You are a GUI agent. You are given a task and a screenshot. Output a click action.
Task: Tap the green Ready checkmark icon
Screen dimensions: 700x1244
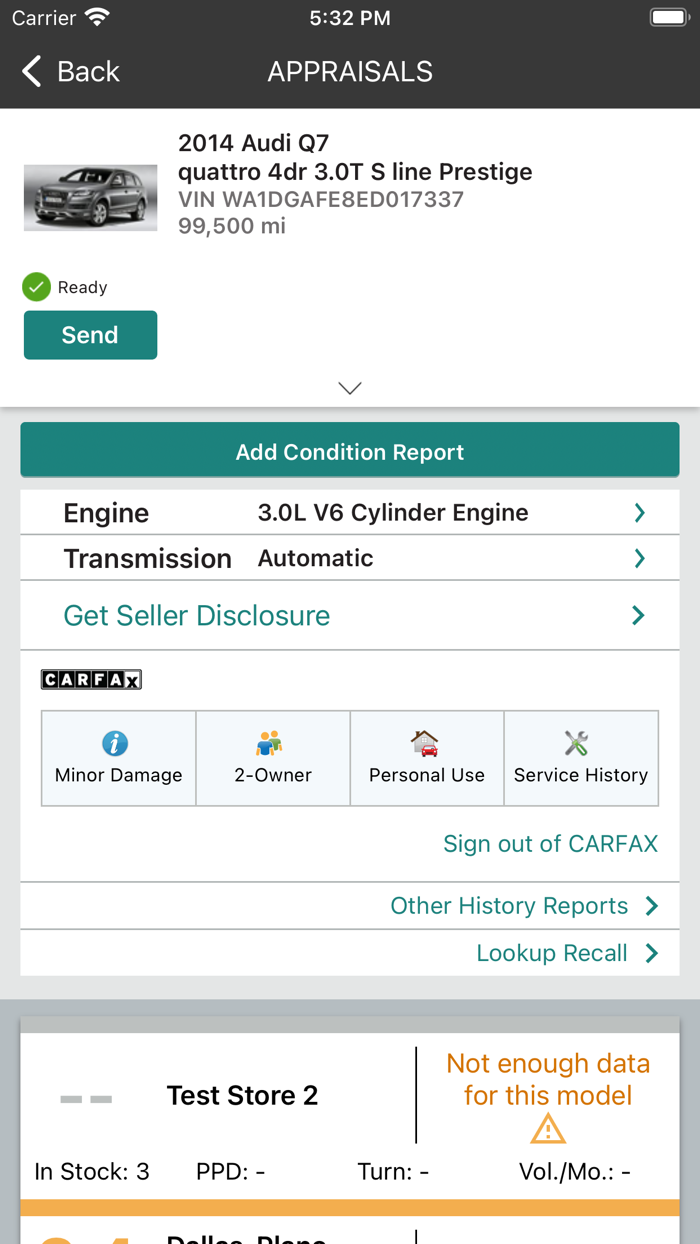(x=36, y=287)
